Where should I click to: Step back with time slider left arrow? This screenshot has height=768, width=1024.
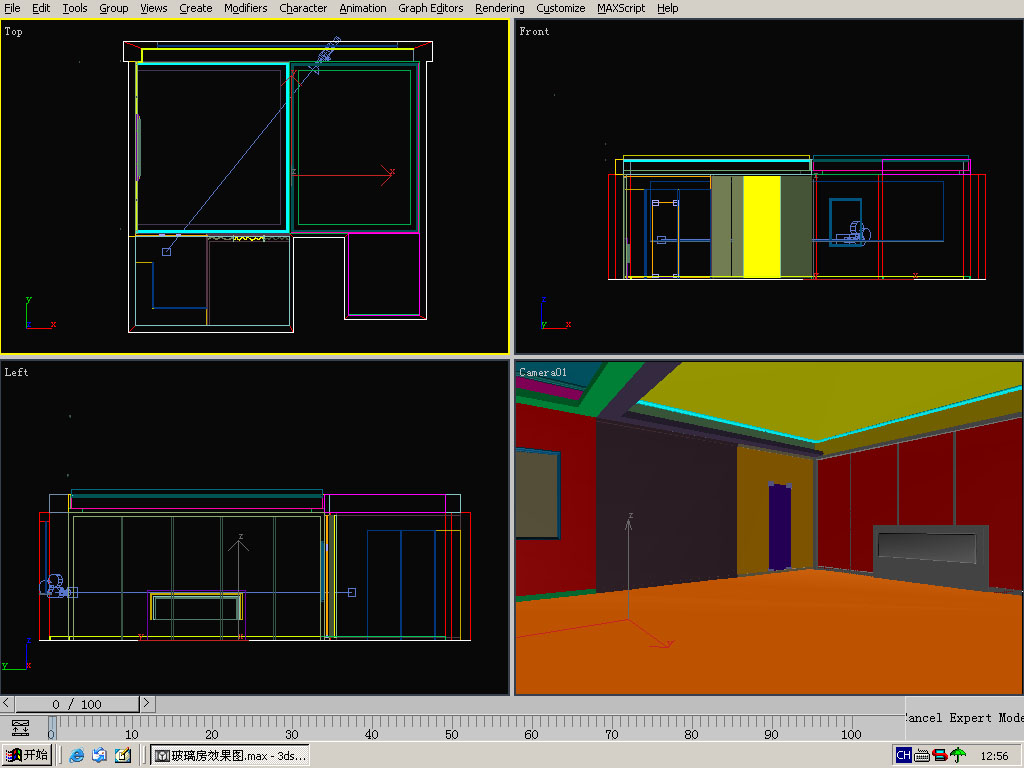(x=7, y=704)
